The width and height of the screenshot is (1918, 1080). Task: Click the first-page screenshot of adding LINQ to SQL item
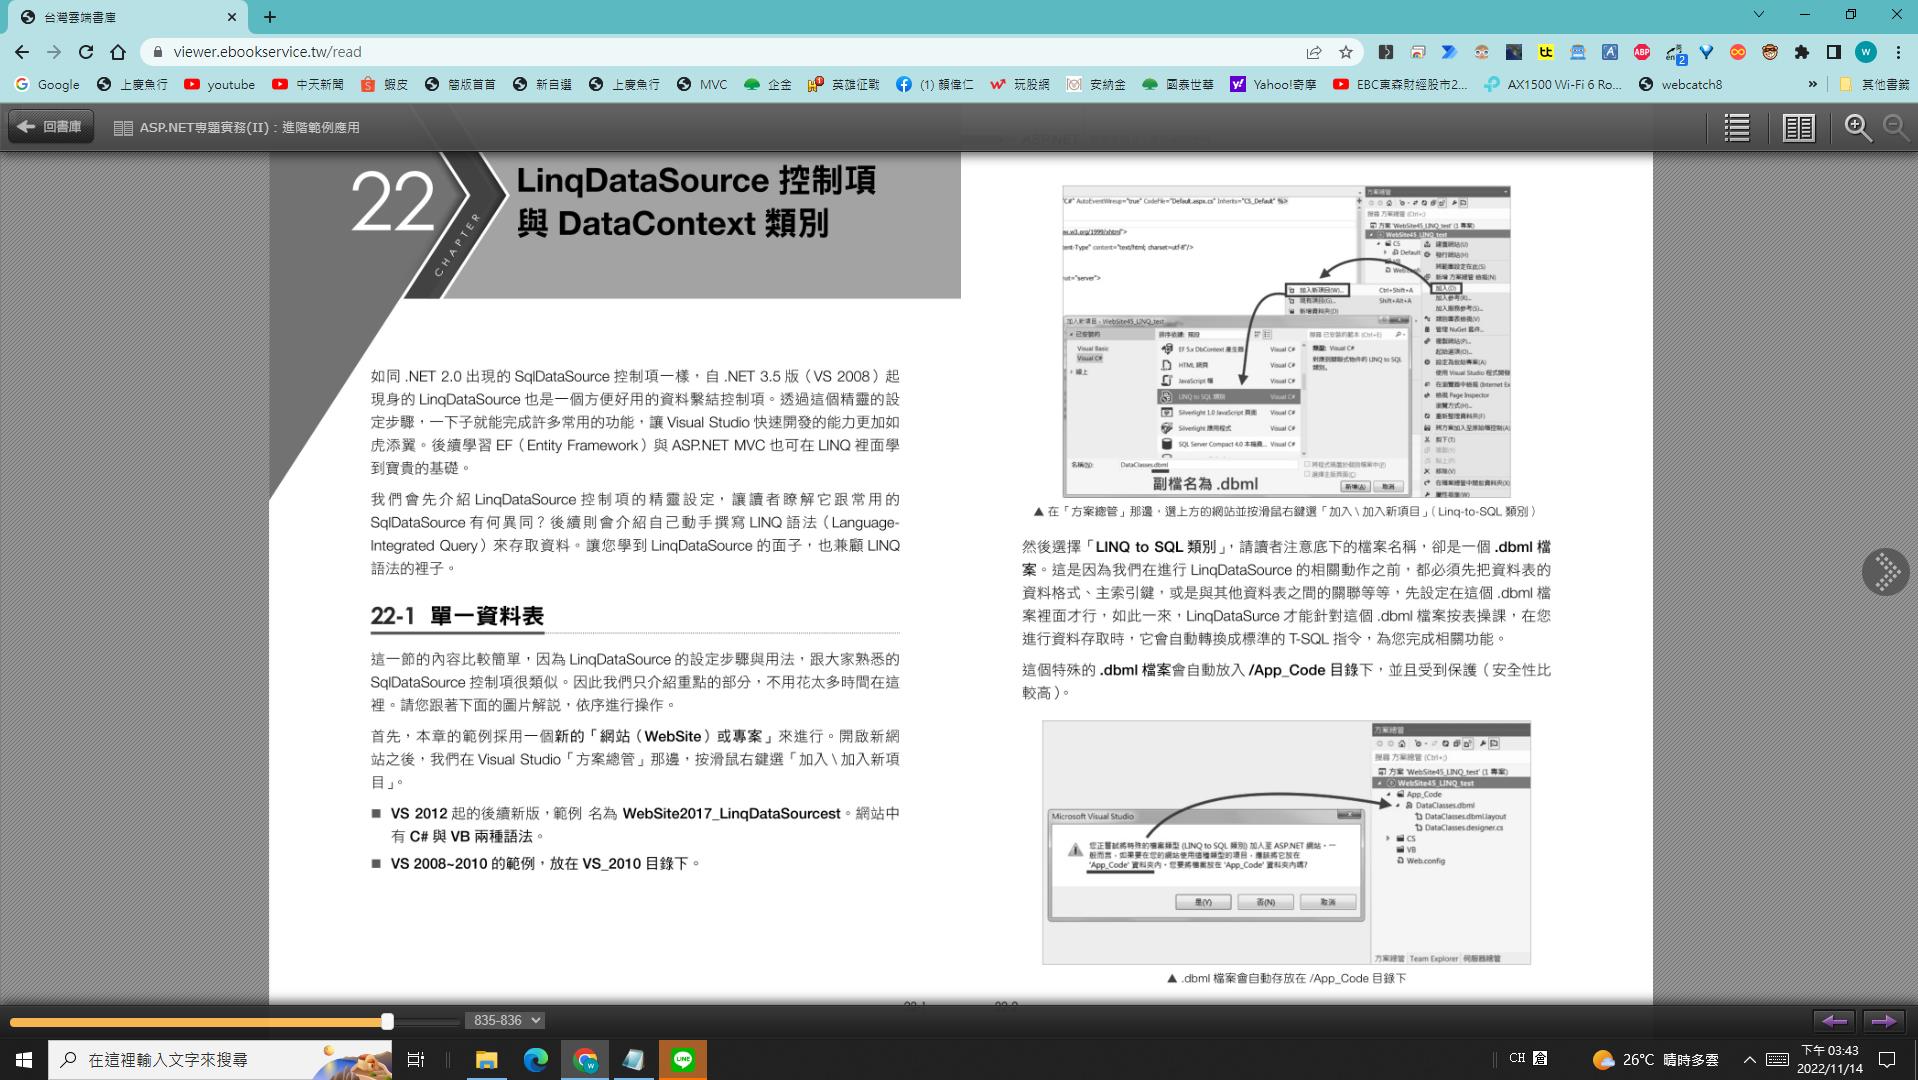[1286, 341]
